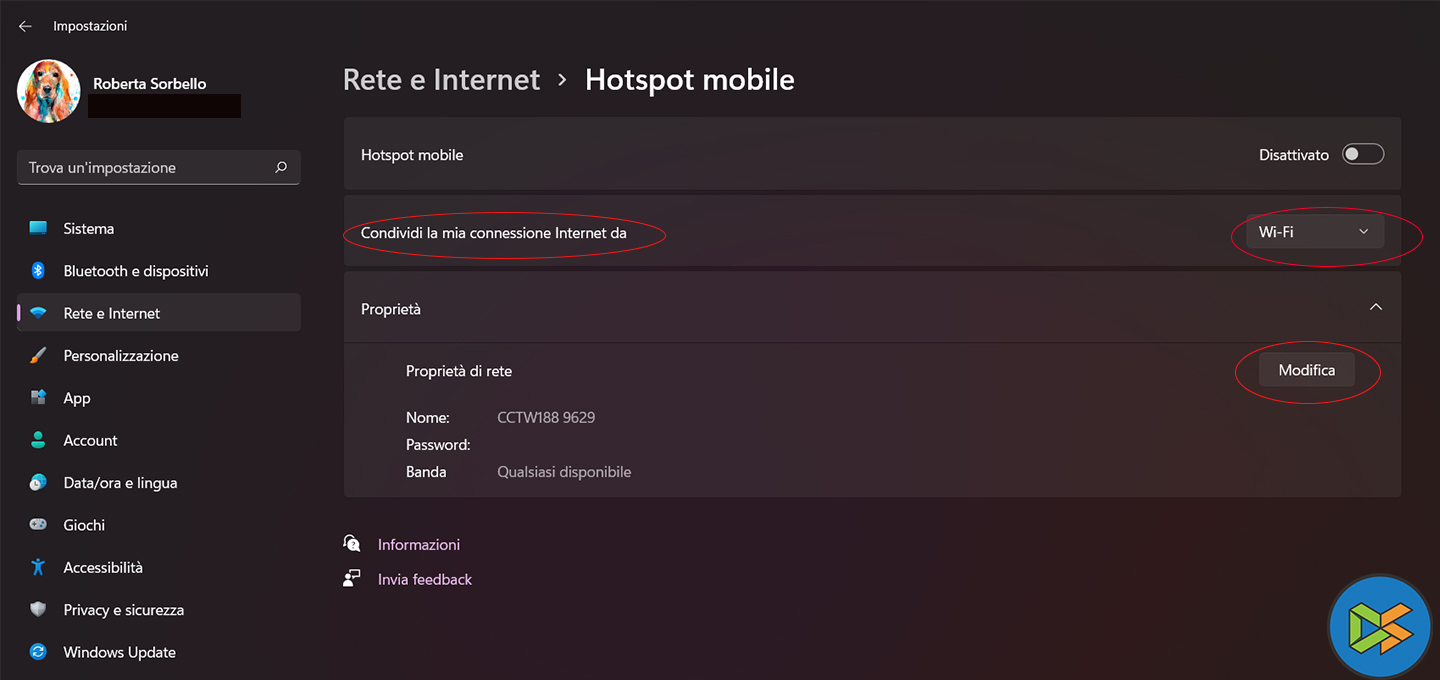Click the App grid icon
Screen dimensions: 1440x680
(x=38, y=398)
